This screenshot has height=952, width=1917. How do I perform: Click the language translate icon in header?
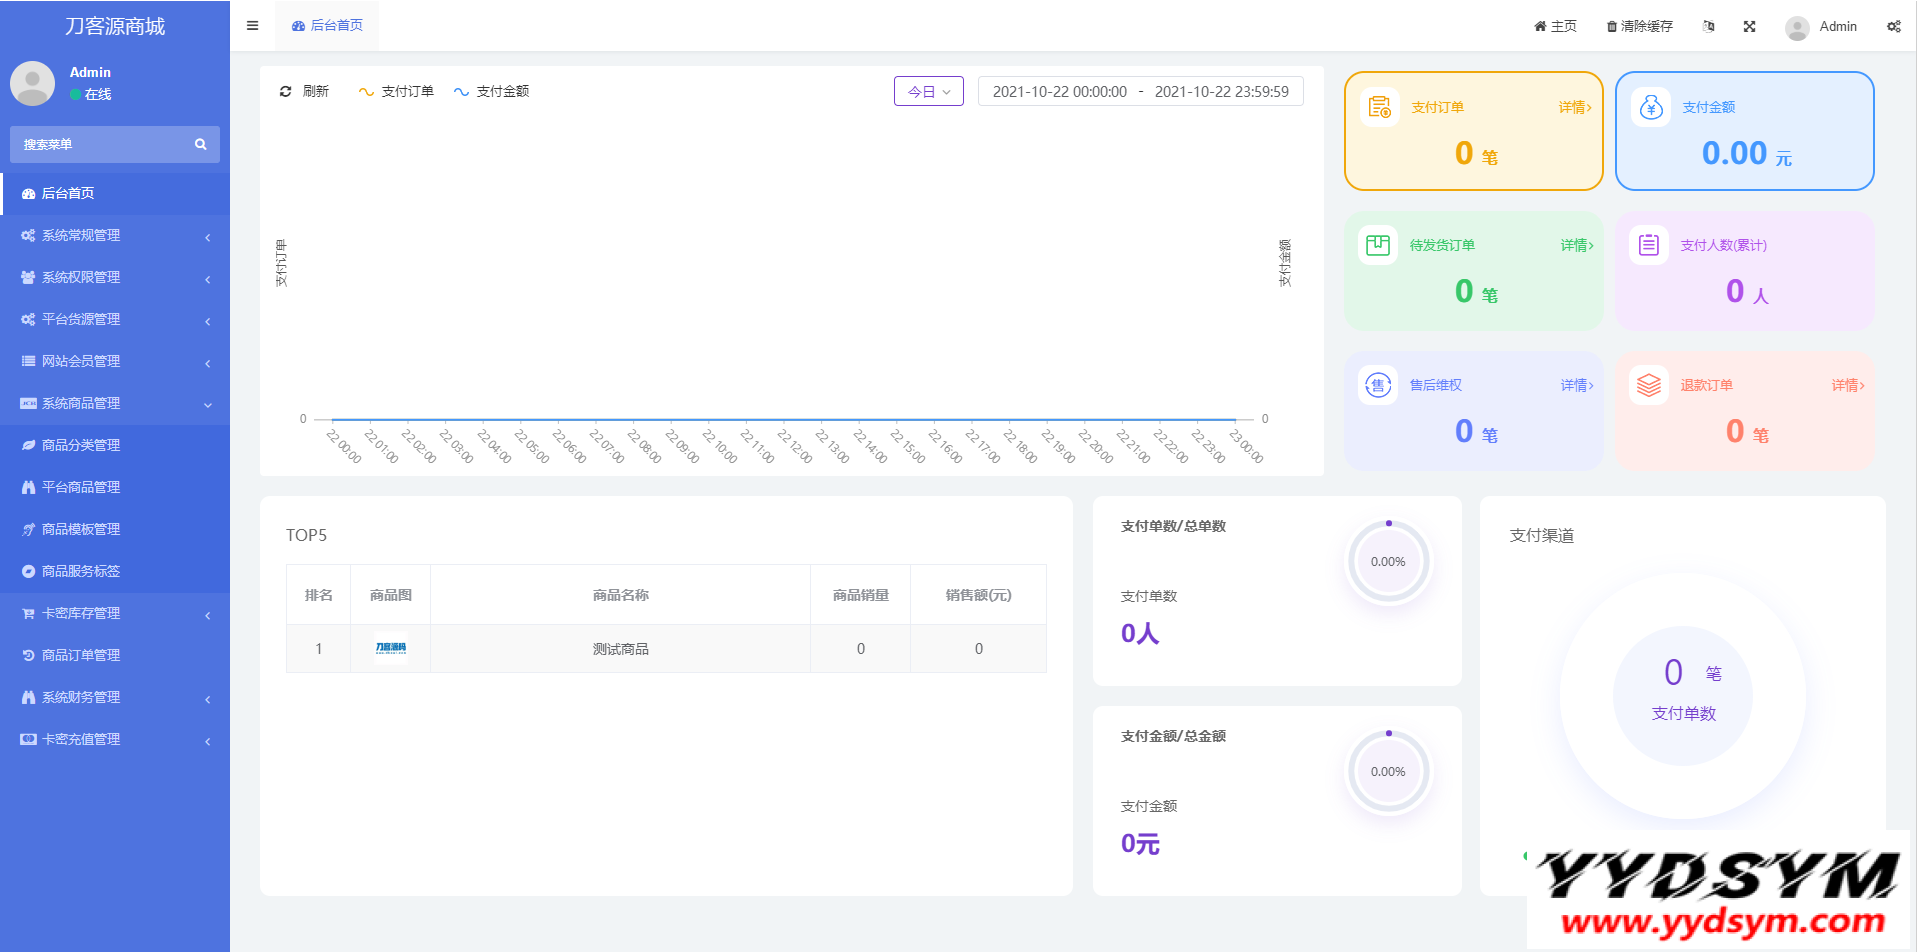[x=1708, y=27]
